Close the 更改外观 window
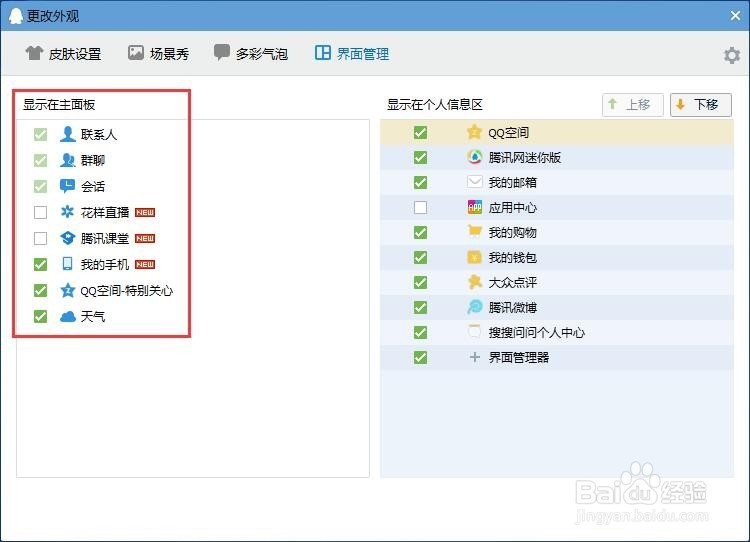 click(x=736, y=16)
